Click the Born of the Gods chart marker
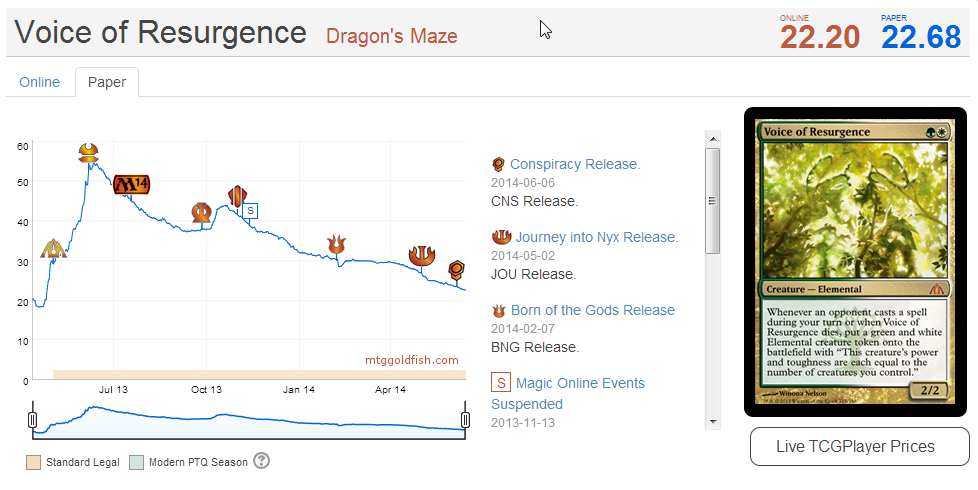Screen dimensions: 978x490 point(335,245)
